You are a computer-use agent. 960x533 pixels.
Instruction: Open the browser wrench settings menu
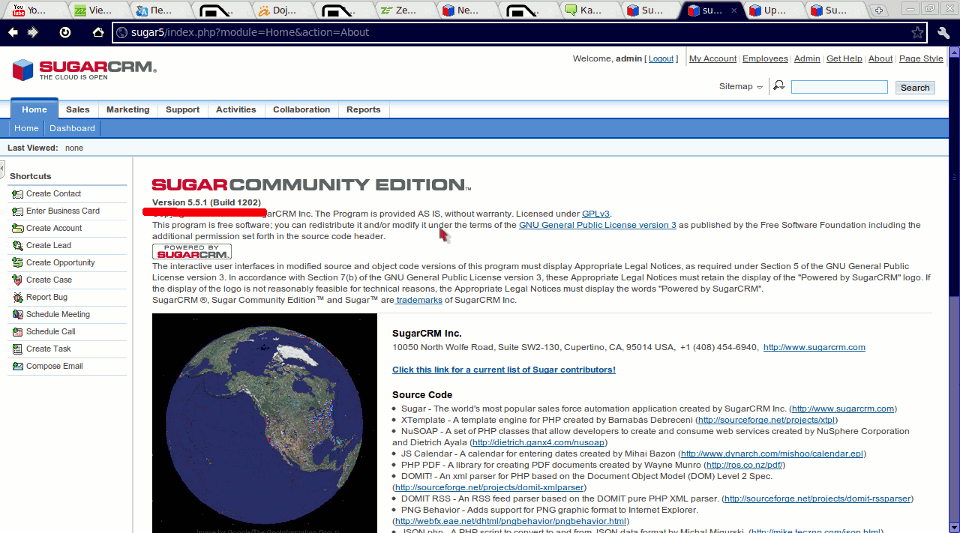(x=943, y=32)
